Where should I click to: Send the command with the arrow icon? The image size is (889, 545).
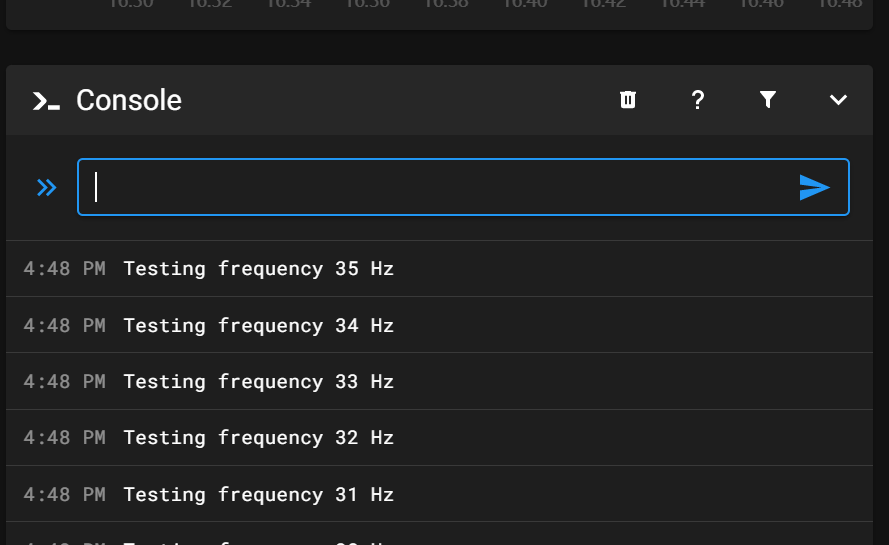point(814,187)
